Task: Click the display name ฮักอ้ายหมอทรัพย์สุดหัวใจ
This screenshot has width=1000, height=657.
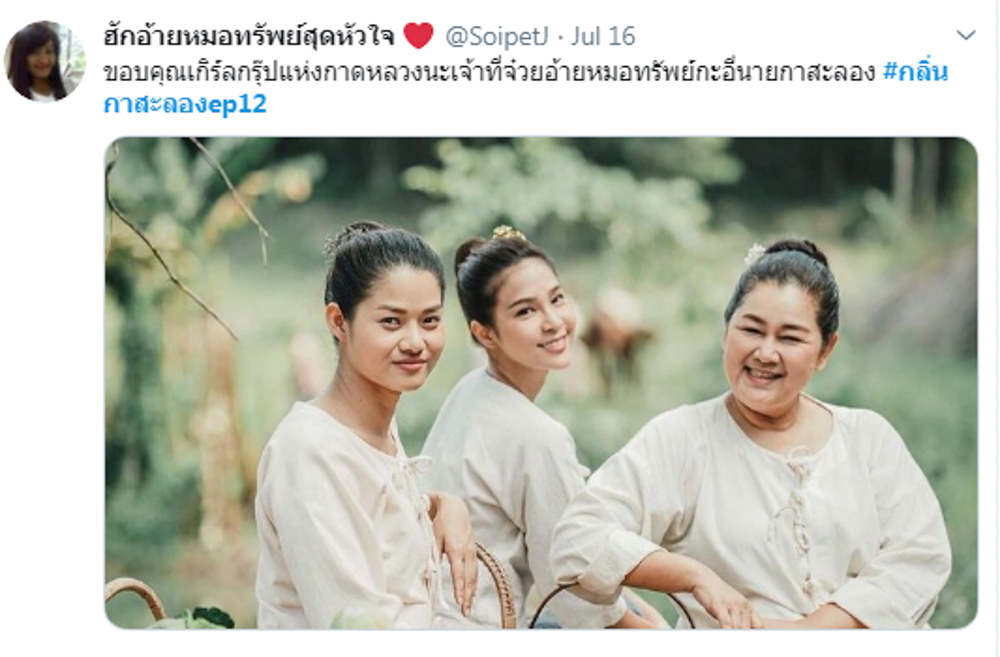Action: click(249, 36)
